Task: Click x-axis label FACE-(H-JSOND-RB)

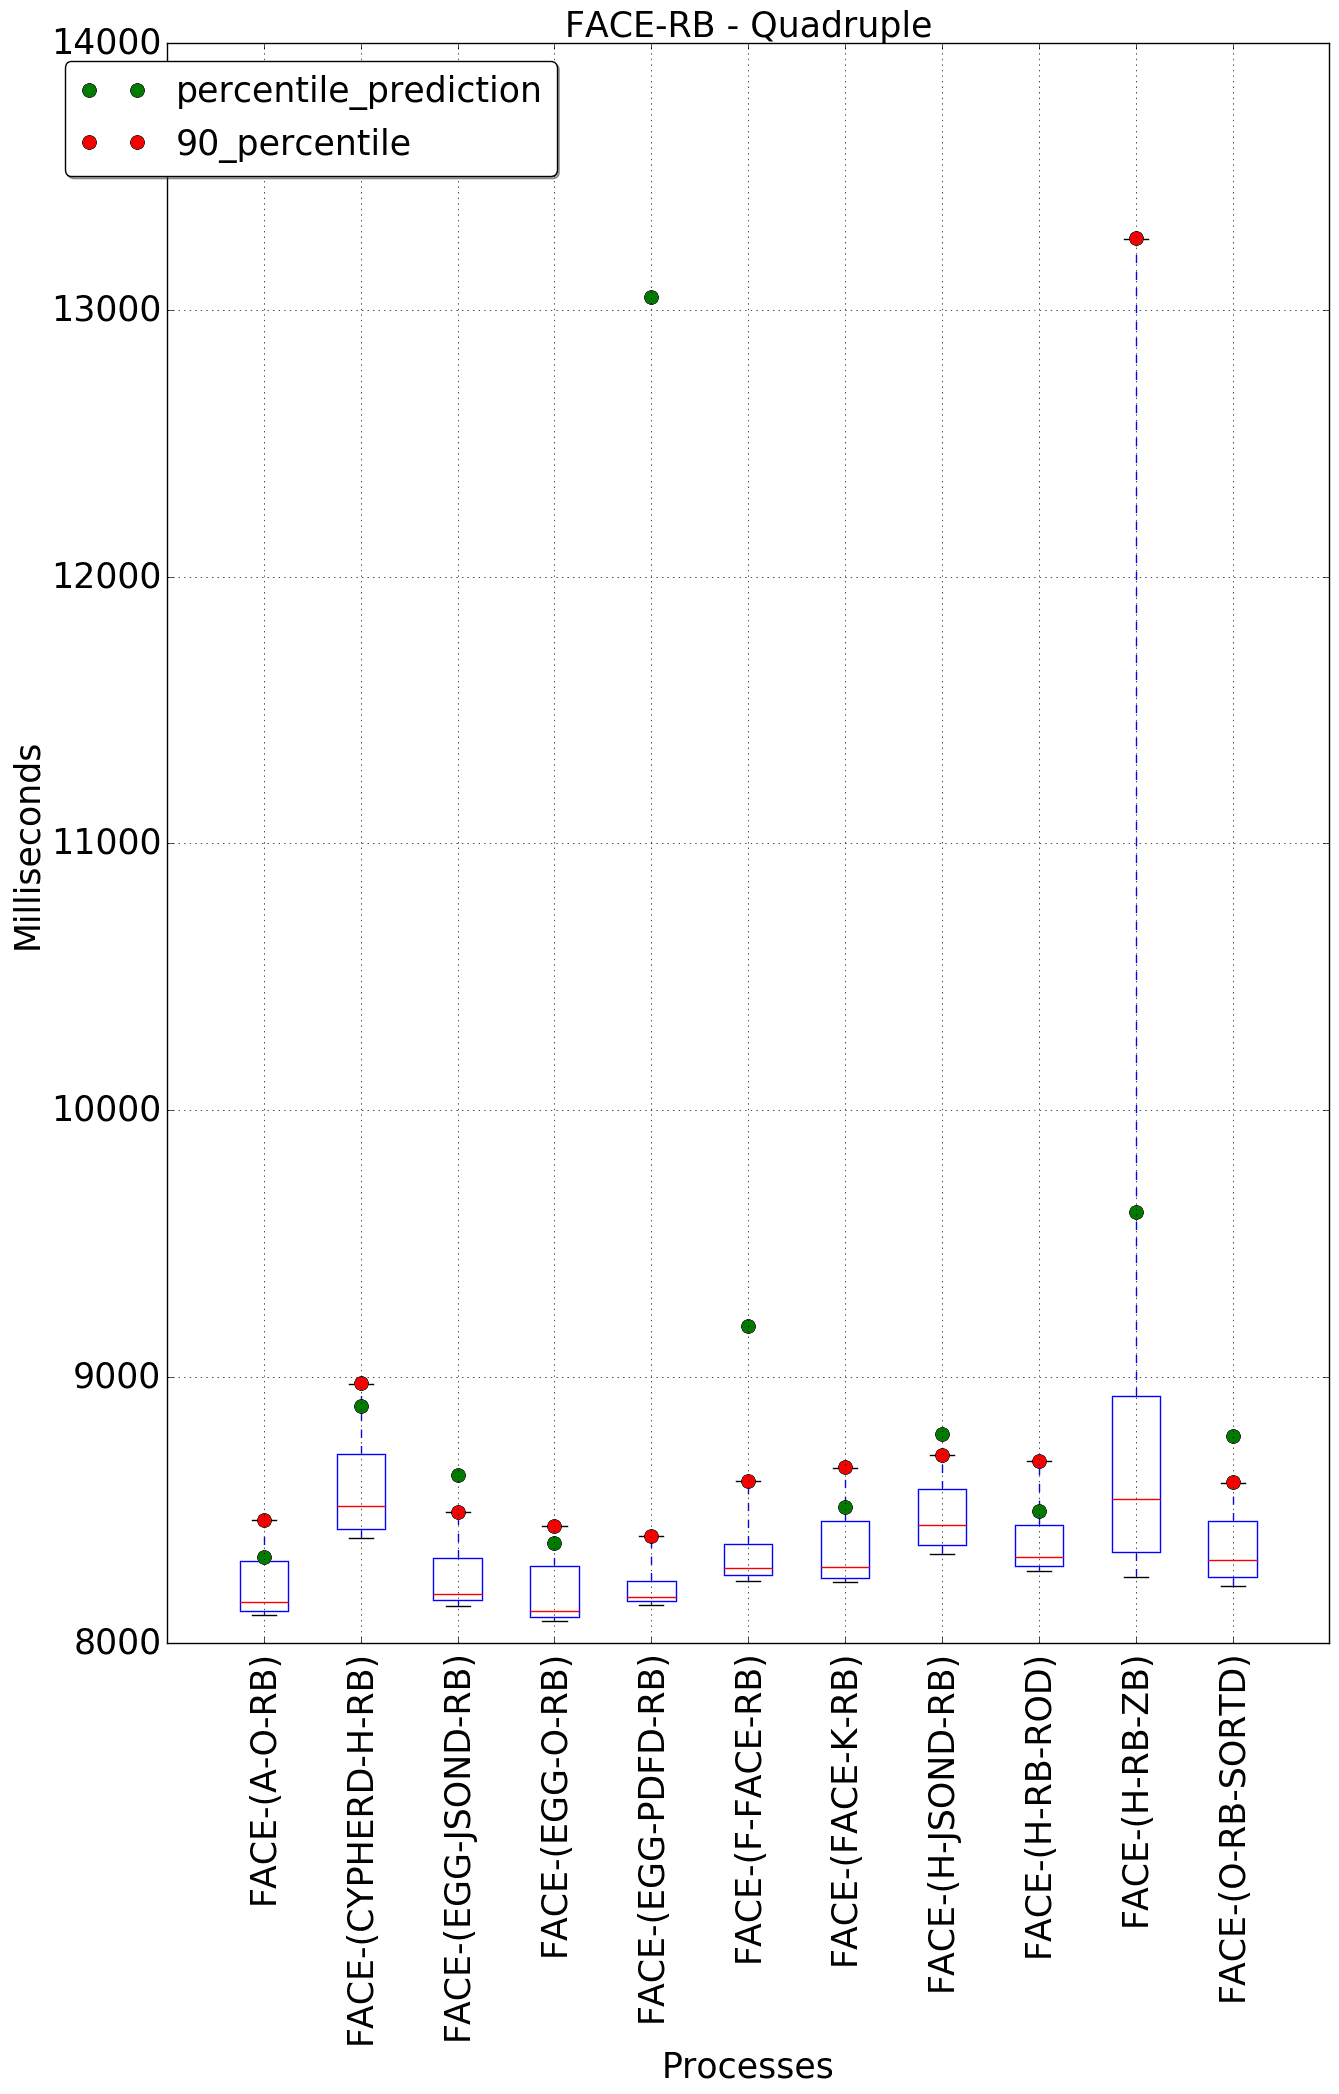Action: 943,1826
